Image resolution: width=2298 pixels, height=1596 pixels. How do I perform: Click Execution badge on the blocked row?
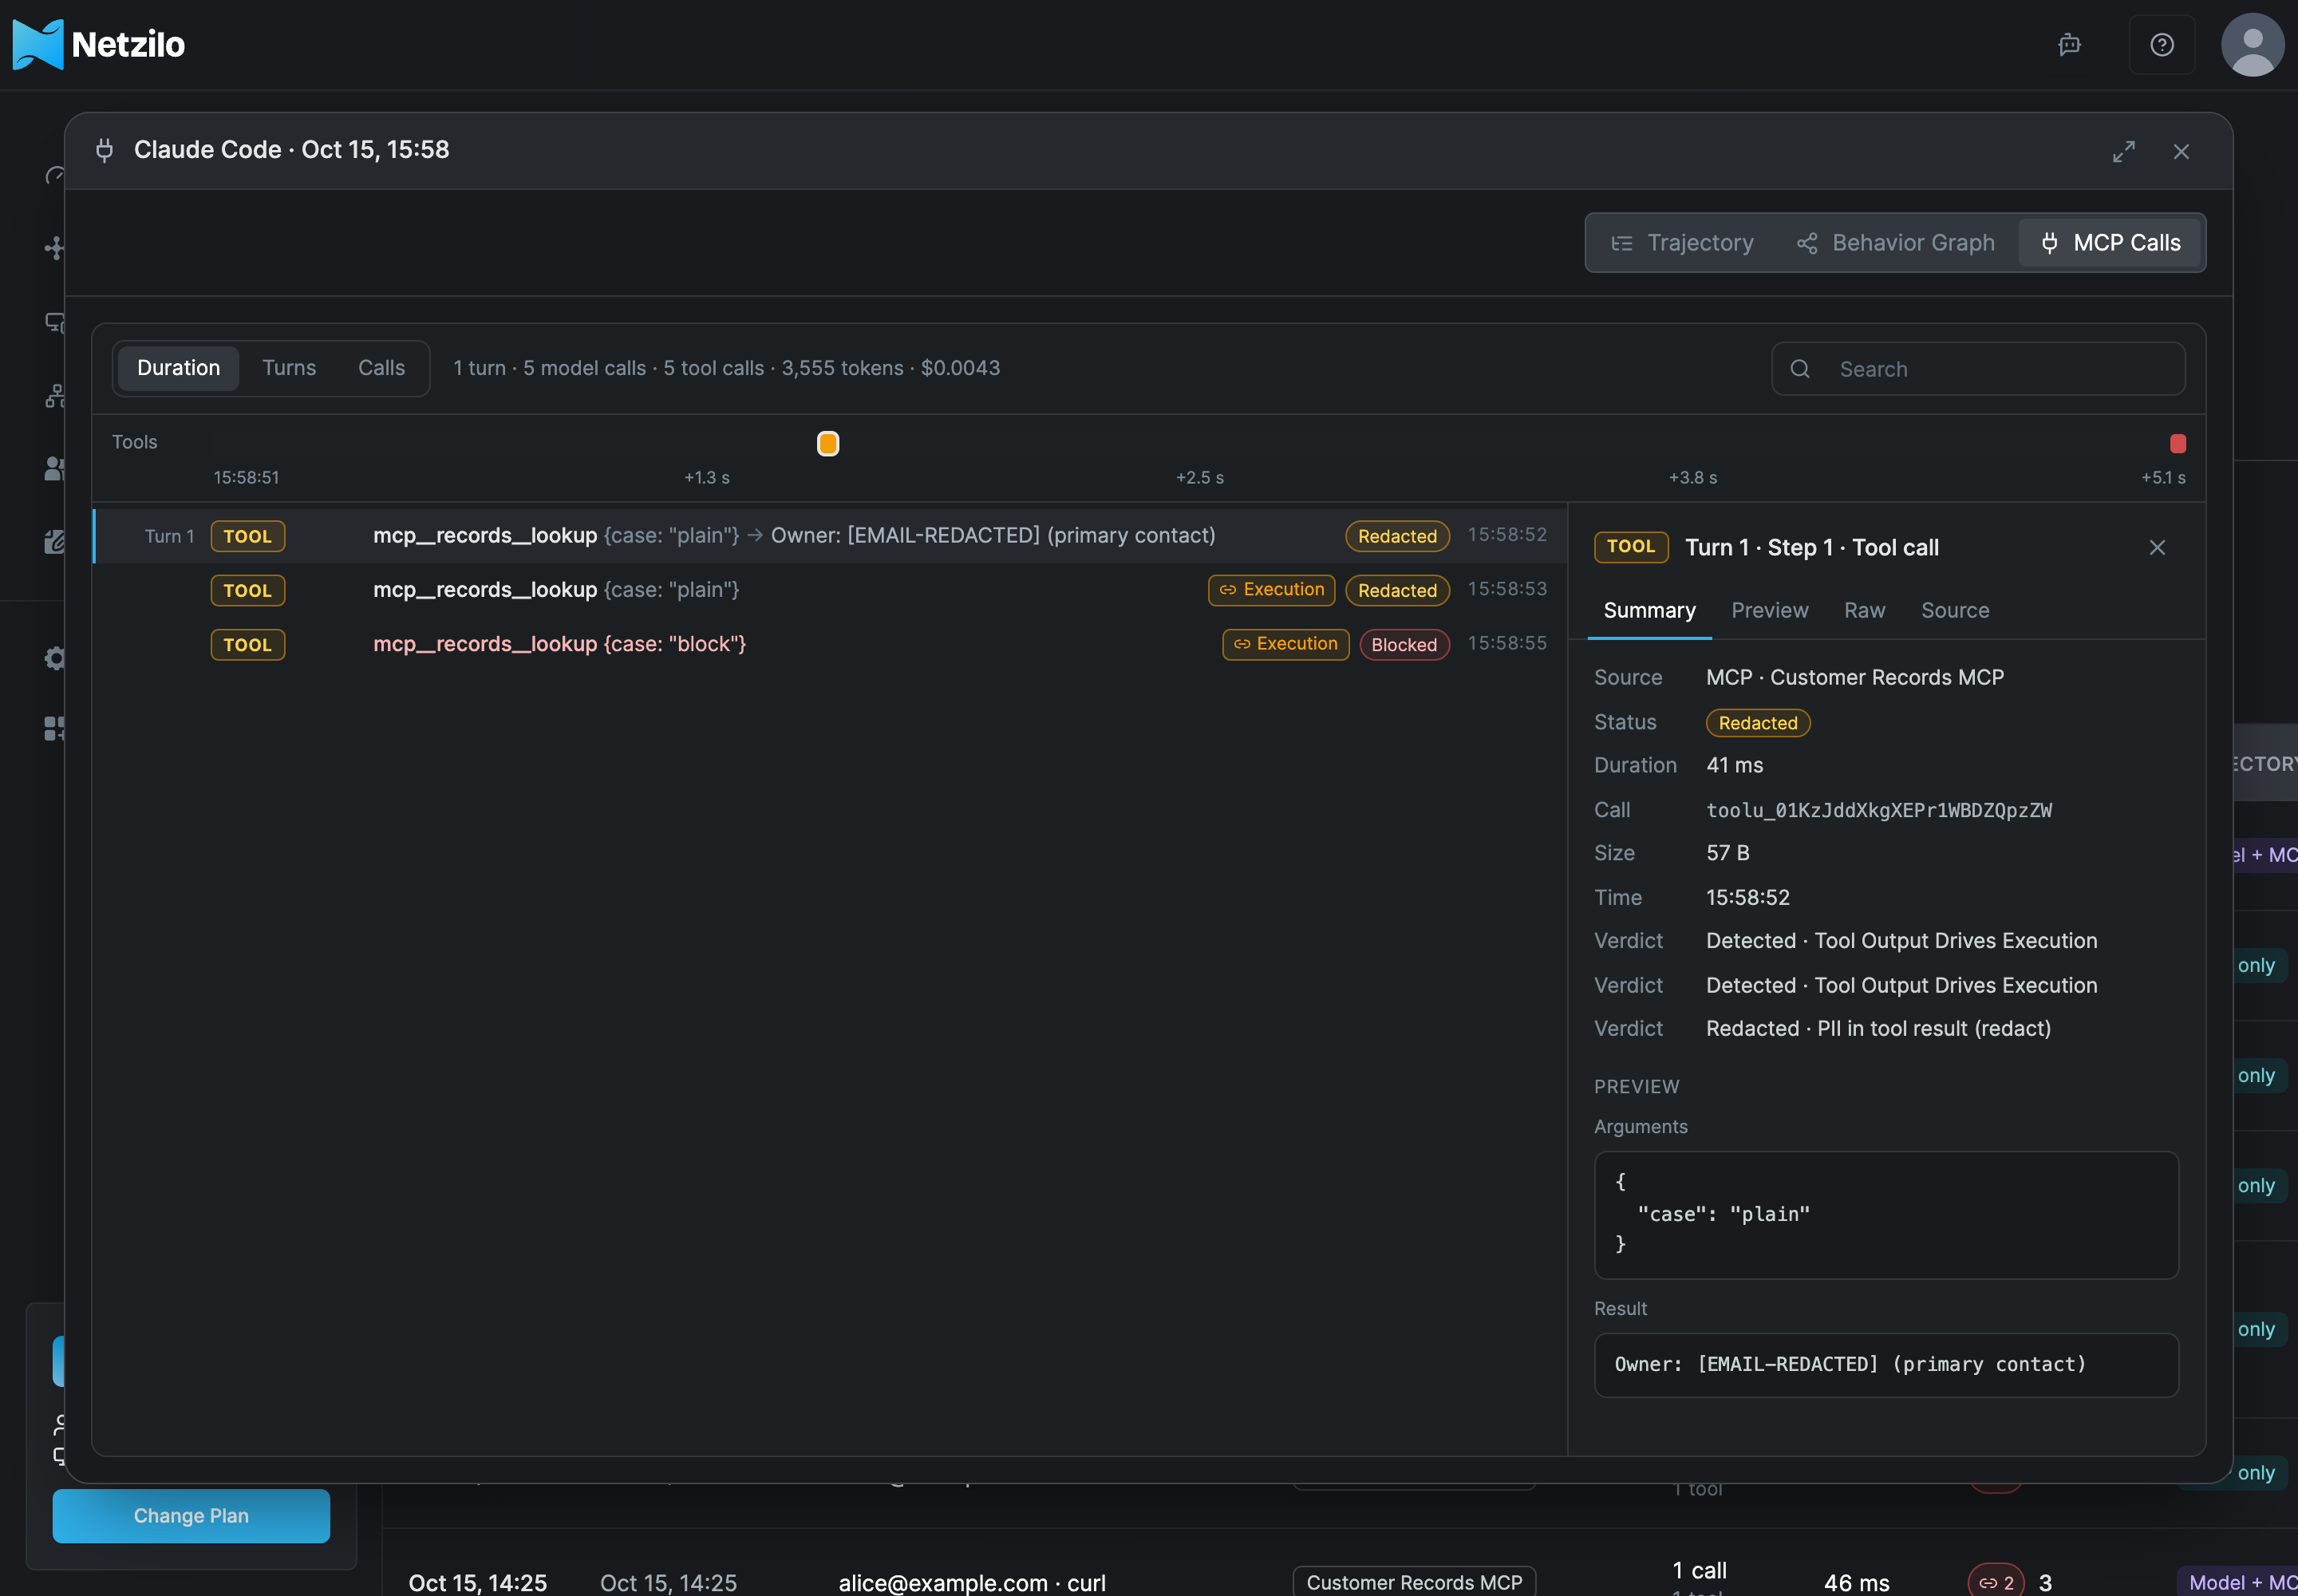[1285, 644]
